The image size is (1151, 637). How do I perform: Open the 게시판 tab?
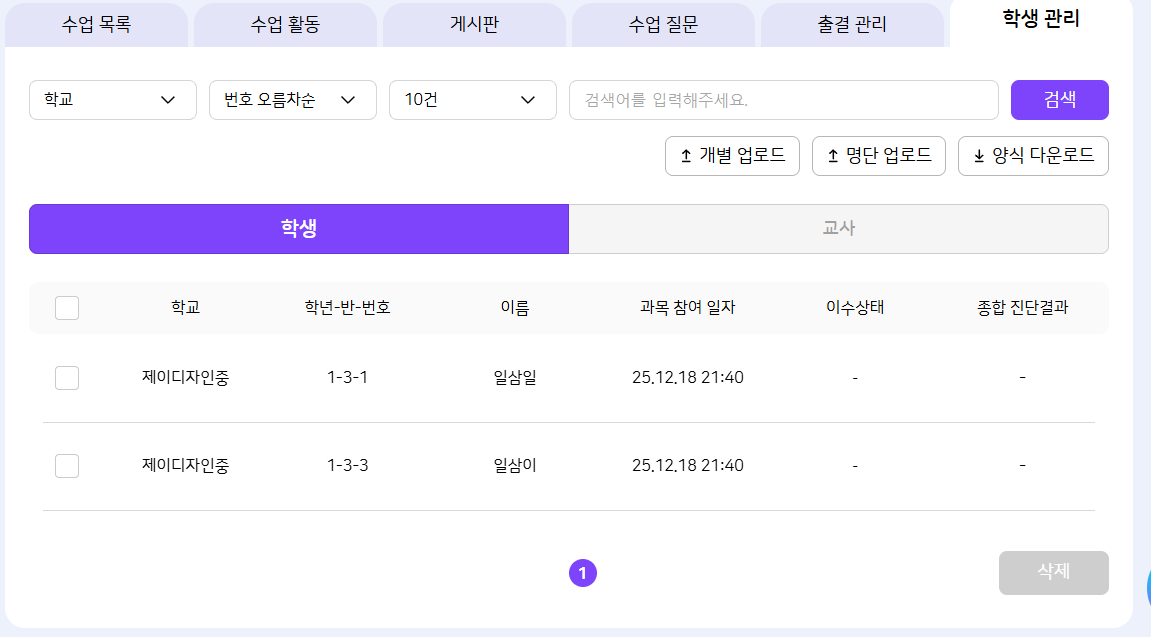[474, 25]
